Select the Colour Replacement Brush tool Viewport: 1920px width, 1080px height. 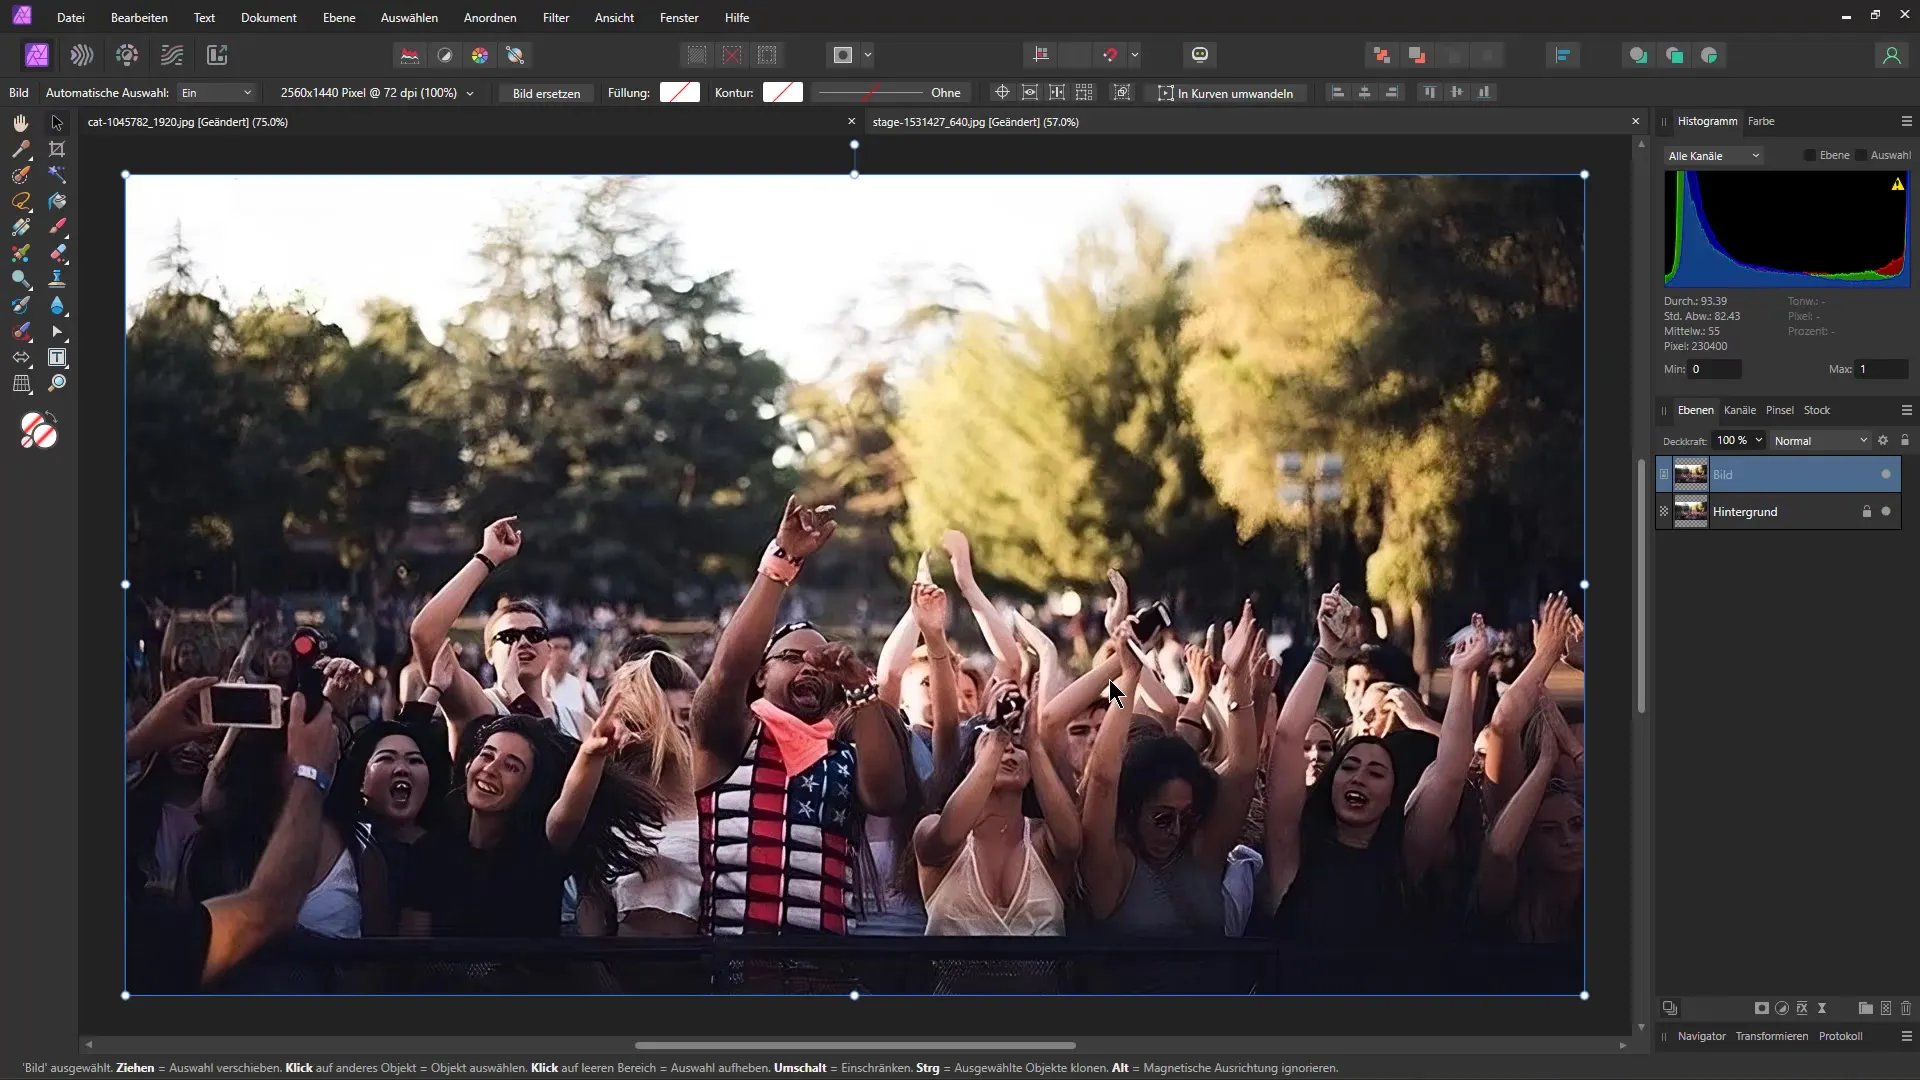(21, 253)
